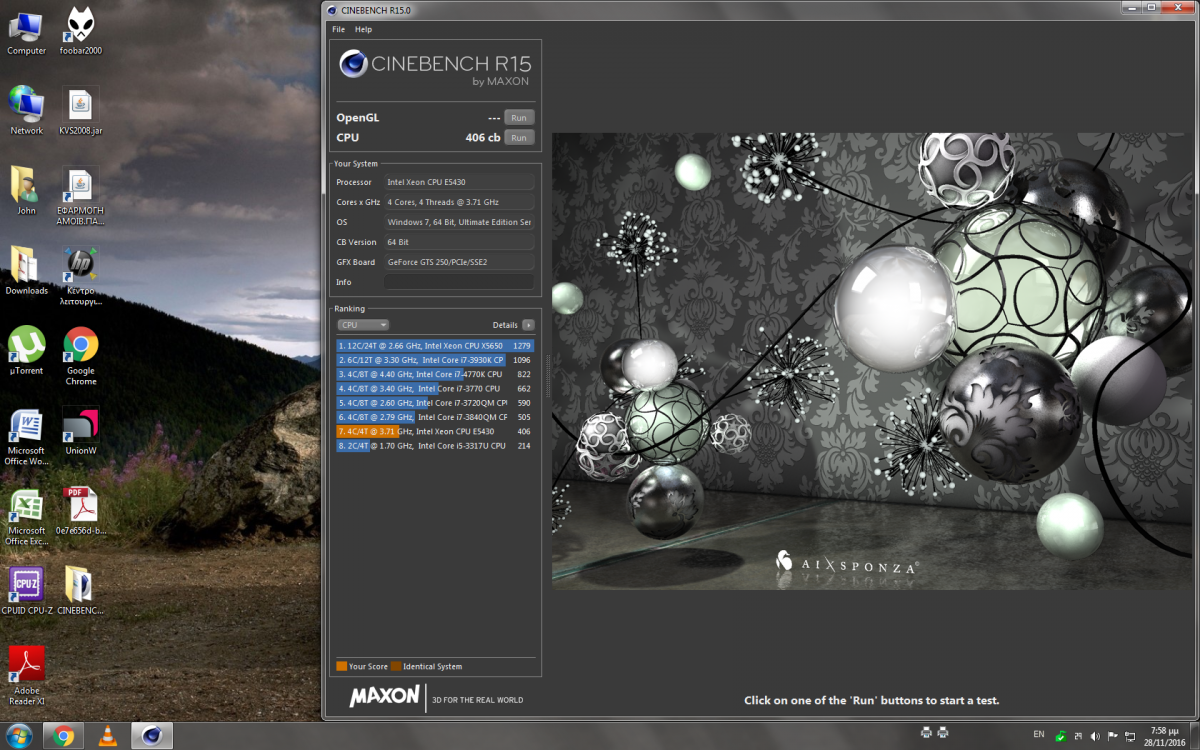Viewport: 1200px width, 750px height.
Task: Open Chrome from the taskbar
Action: (x=63, y=736)
